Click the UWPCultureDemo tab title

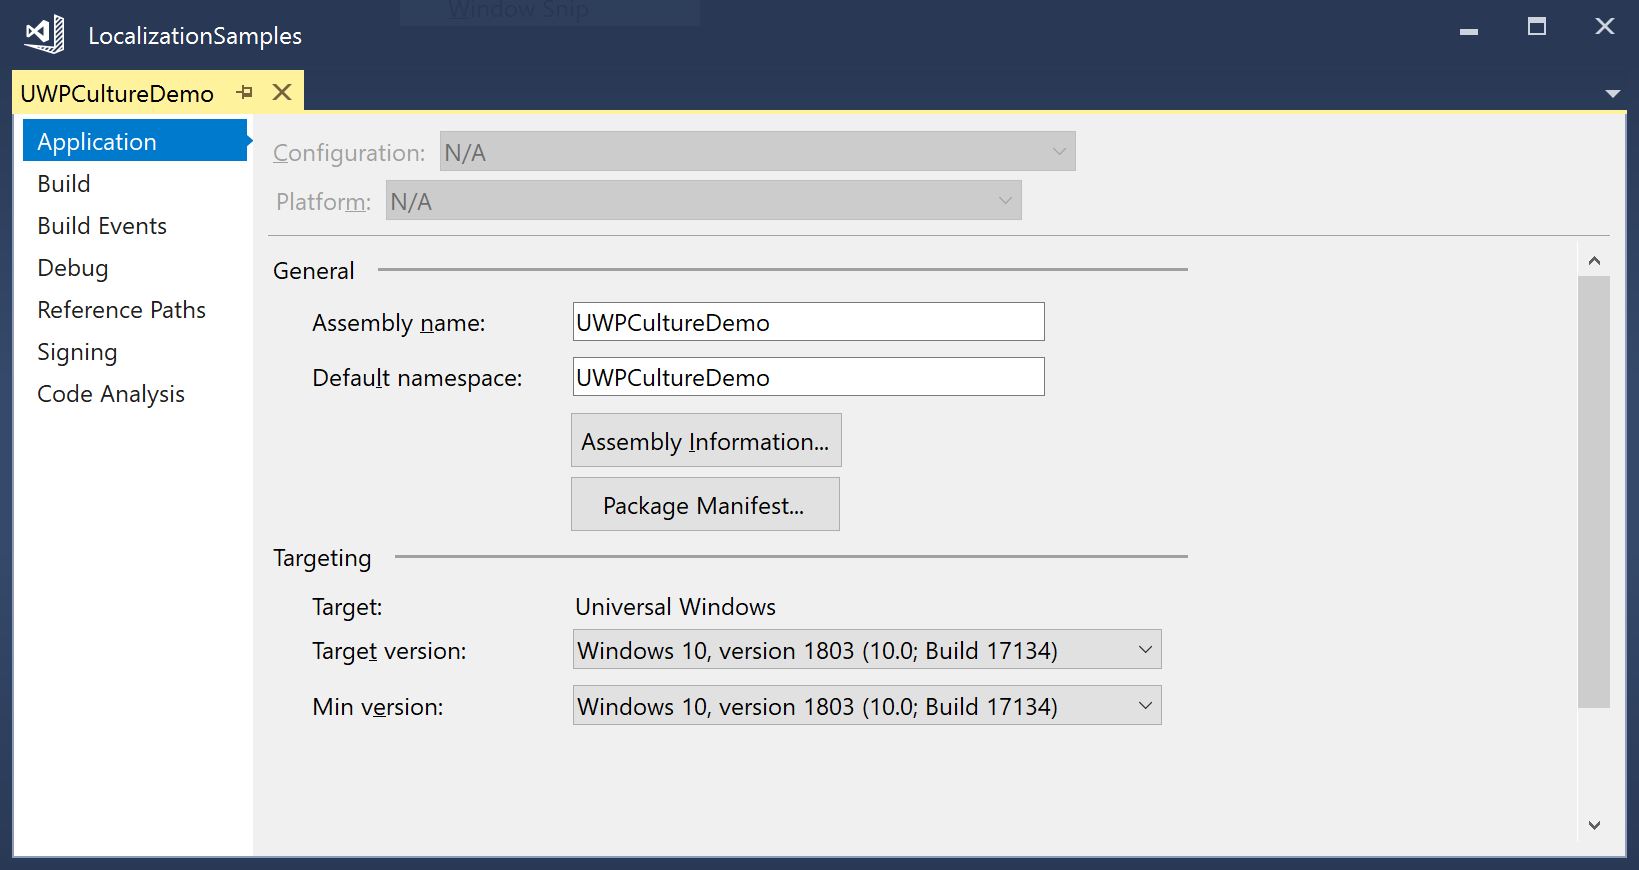pyautogui.click(x=117, y=93)
